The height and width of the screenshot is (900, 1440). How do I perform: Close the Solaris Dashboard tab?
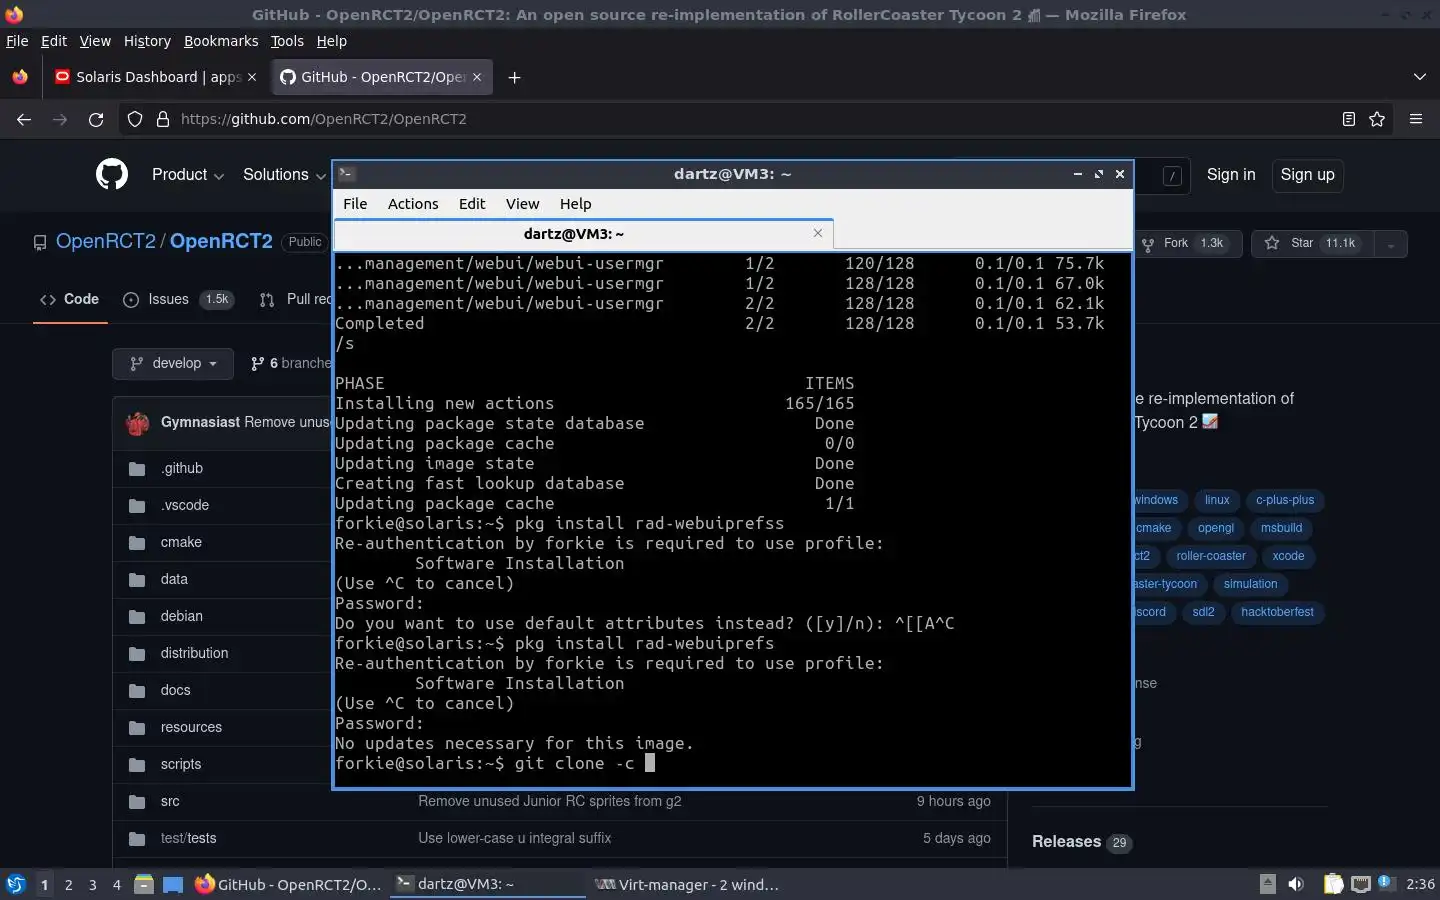pyautogui.click(x=252, y=77)
